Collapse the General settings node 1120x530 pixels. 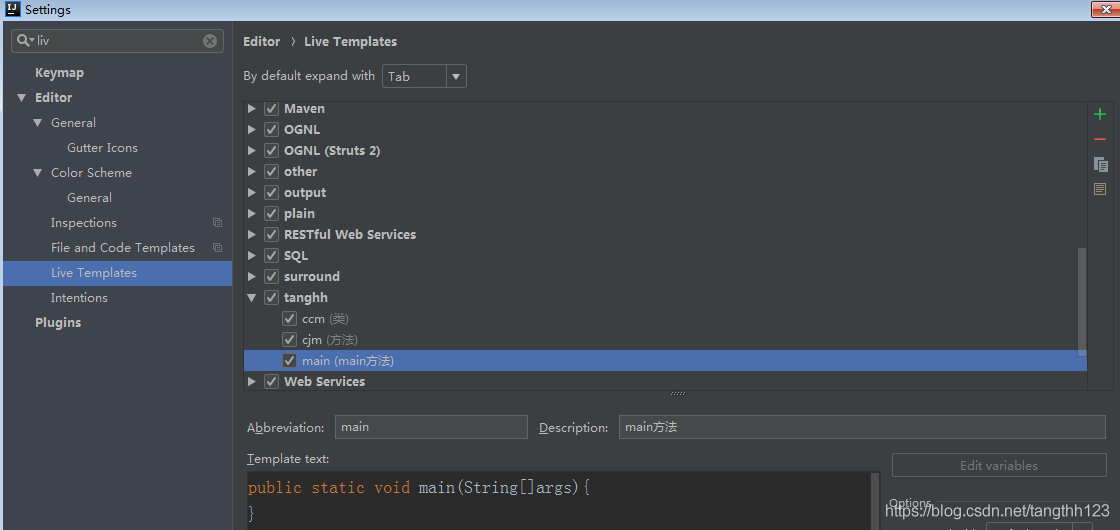pyautogui.click(x=38, y=123)
